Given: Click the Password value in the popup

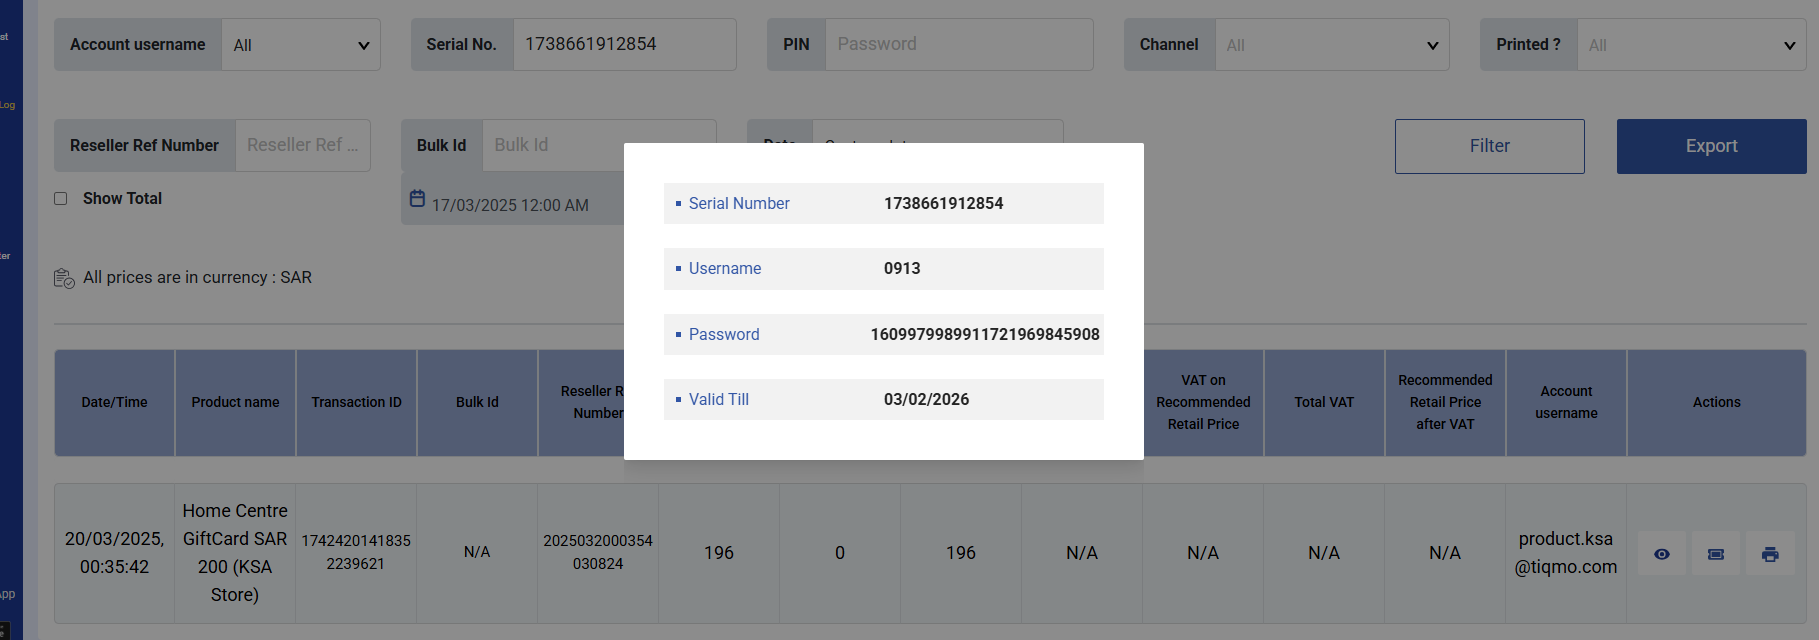Looking at the screenshot, I should (x=984, y=334).
